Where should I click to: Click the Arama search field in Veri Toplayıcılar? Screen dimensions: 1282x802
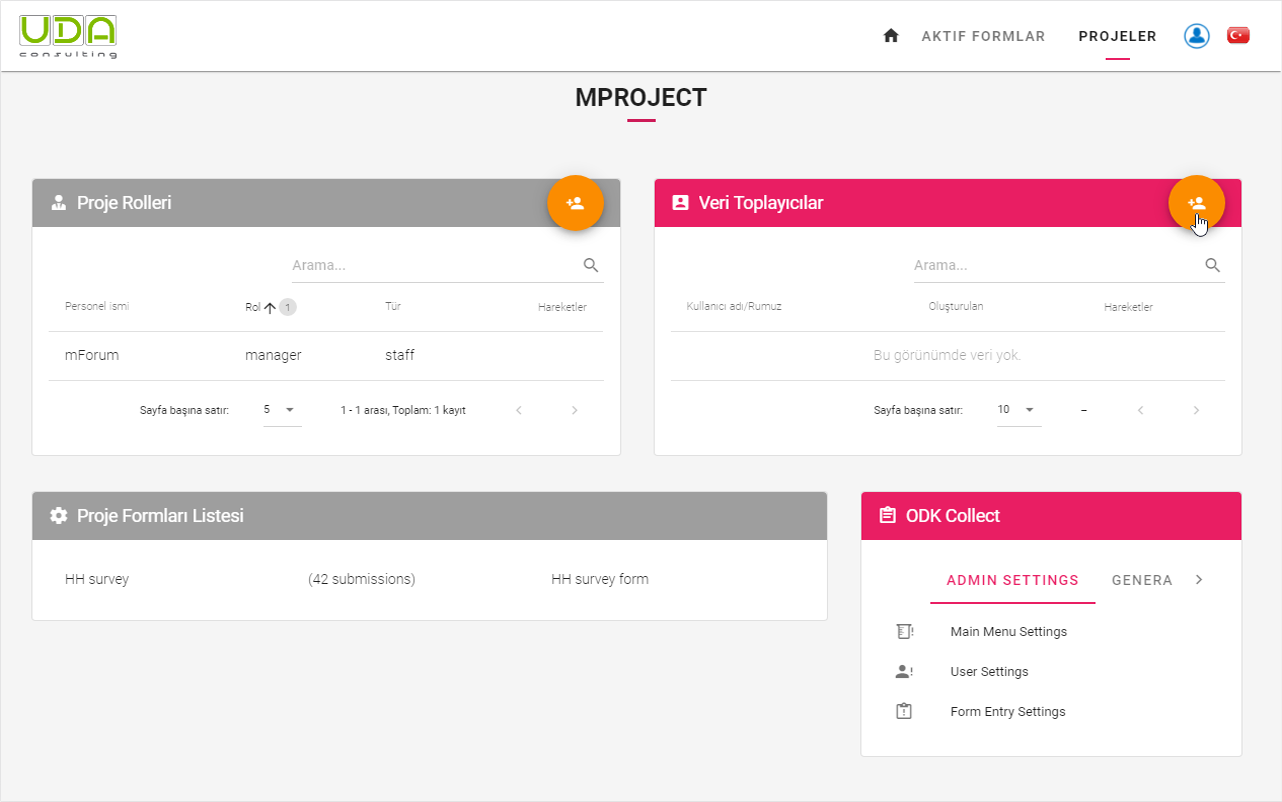pyautogui.click(x=1058, y=266)
